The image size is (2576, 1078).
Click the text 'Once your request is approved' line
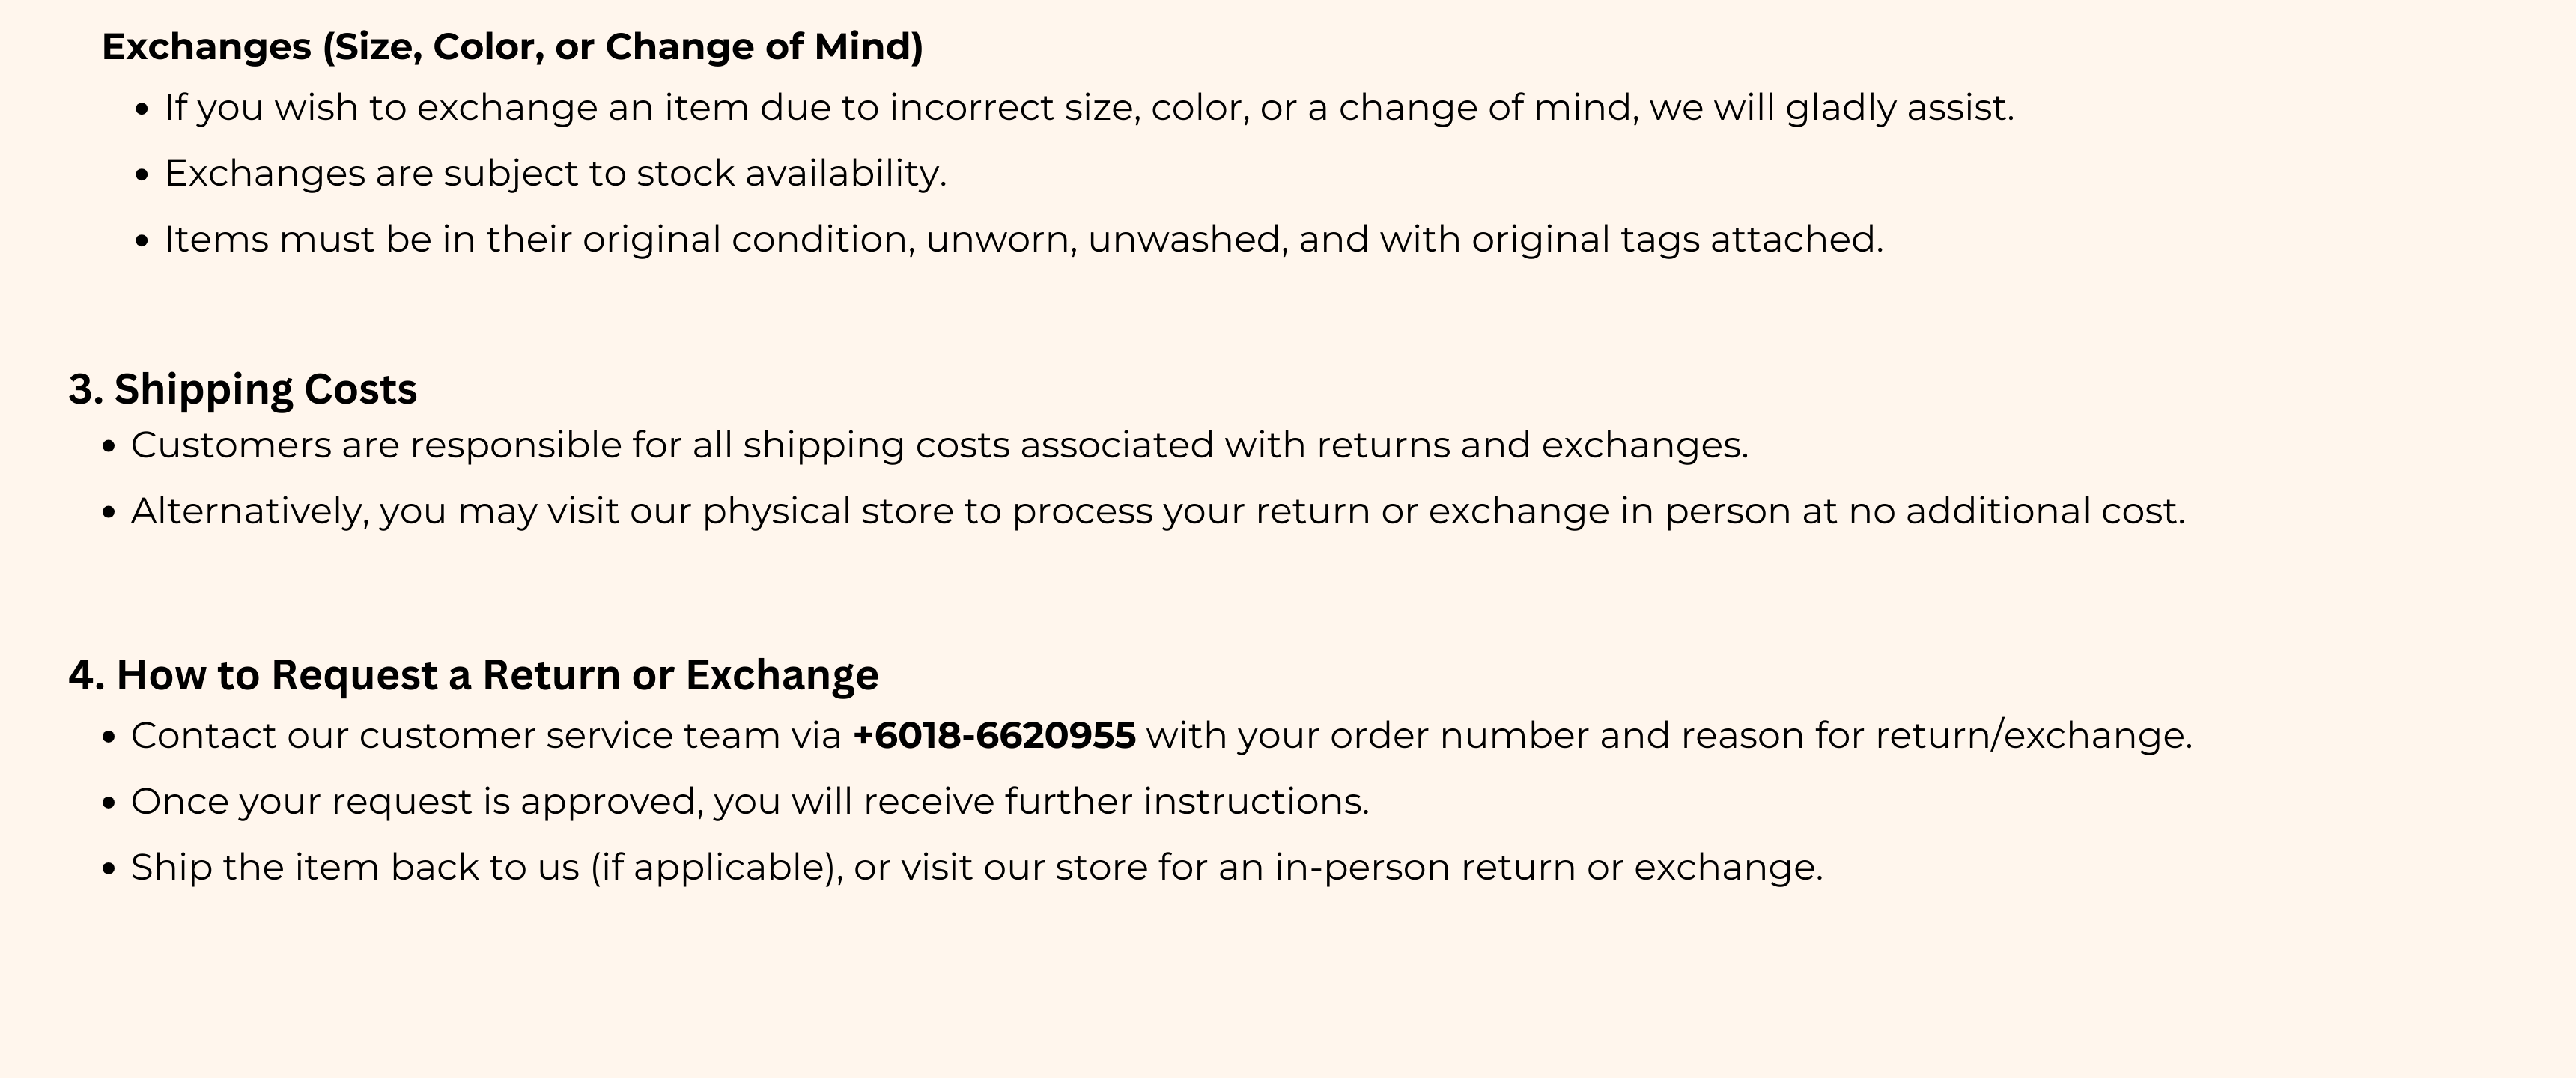tap(750, 802)
